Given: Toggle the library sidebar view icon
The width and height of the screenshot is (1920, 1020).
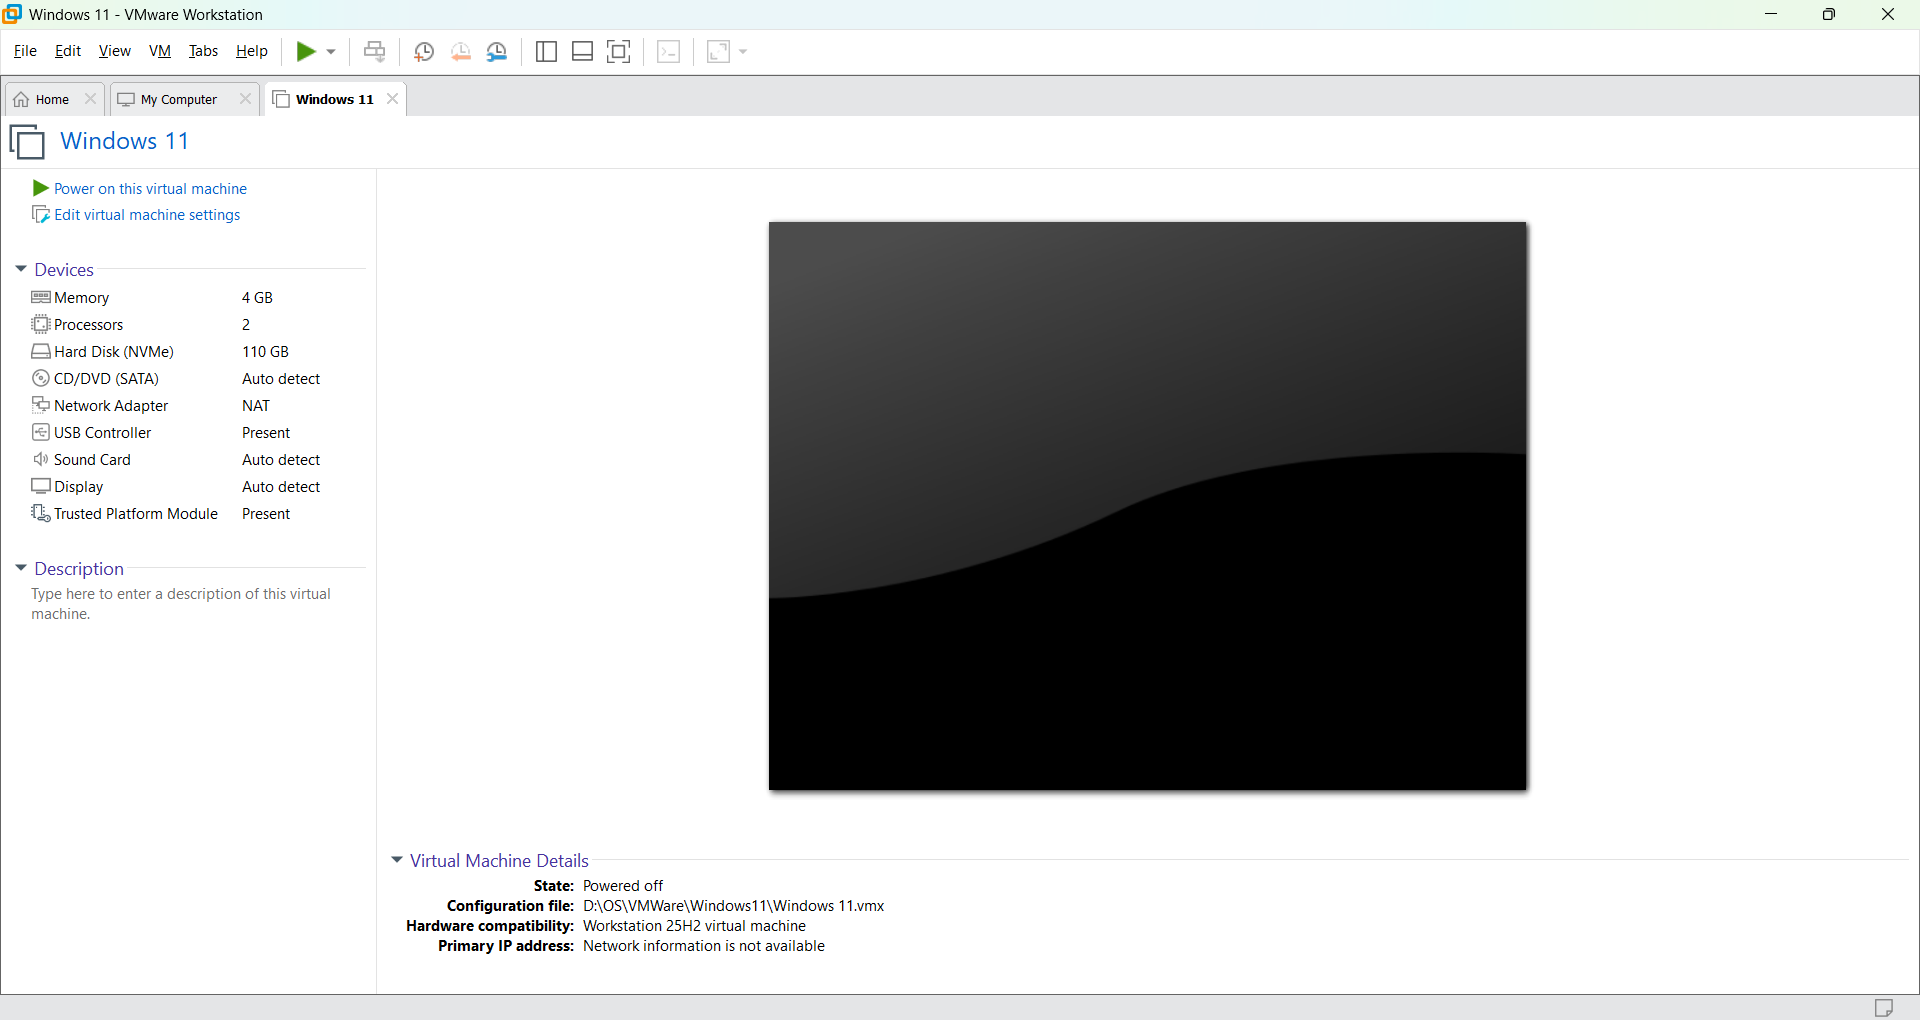Looking at the screenshot, I should click(x=546, y=52).
